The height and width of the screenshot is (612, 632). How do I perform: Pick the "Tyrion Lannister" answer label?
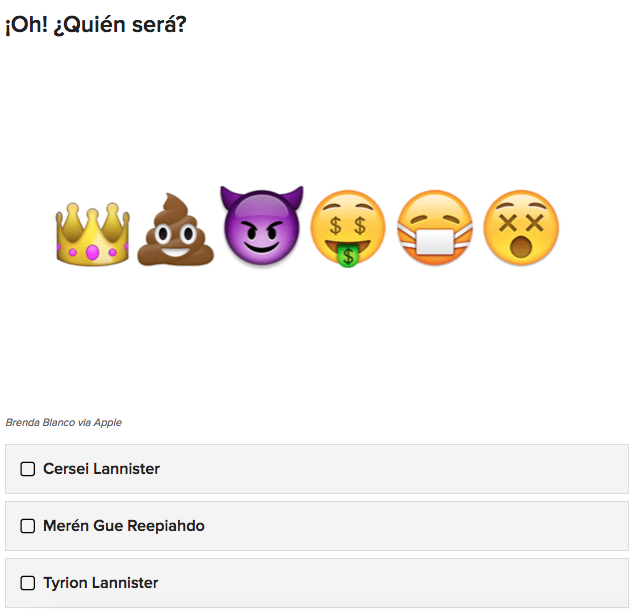point(100,583)
